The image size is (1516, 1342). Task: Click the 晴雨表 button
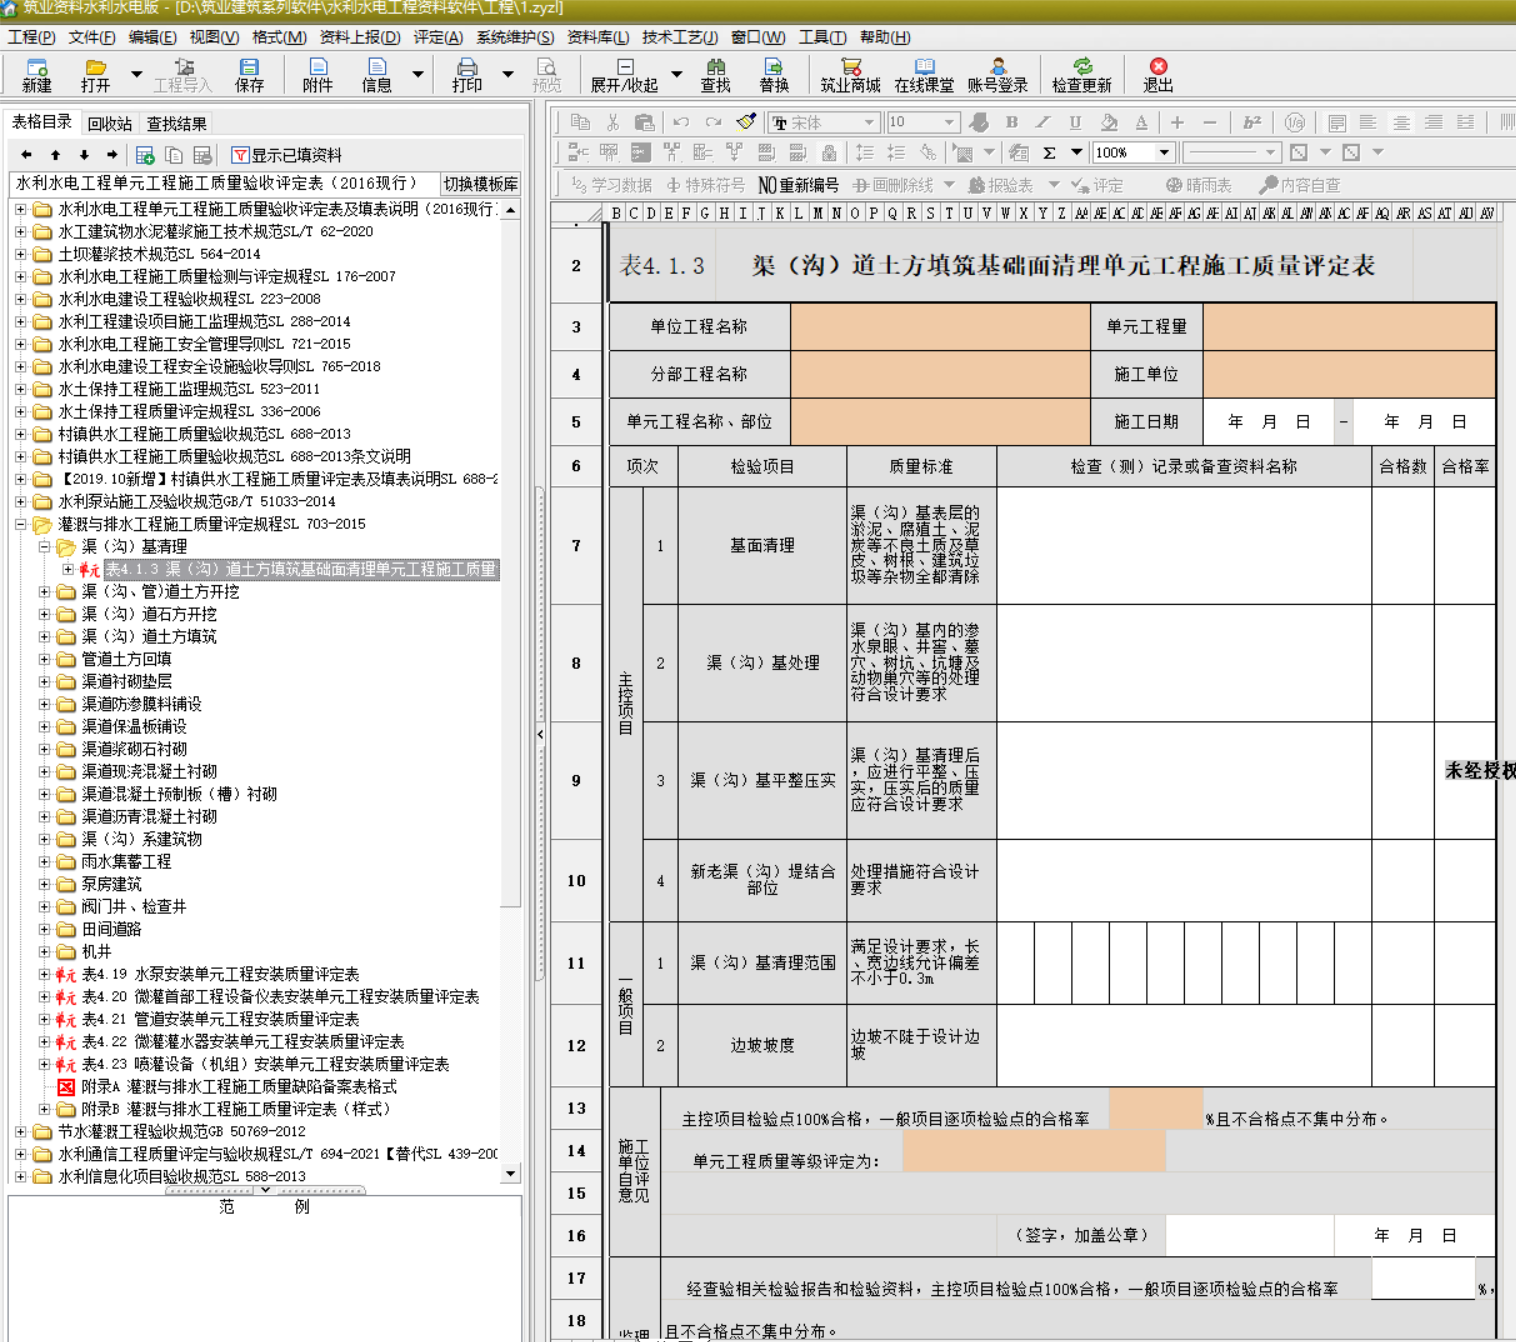point(1198,185)
